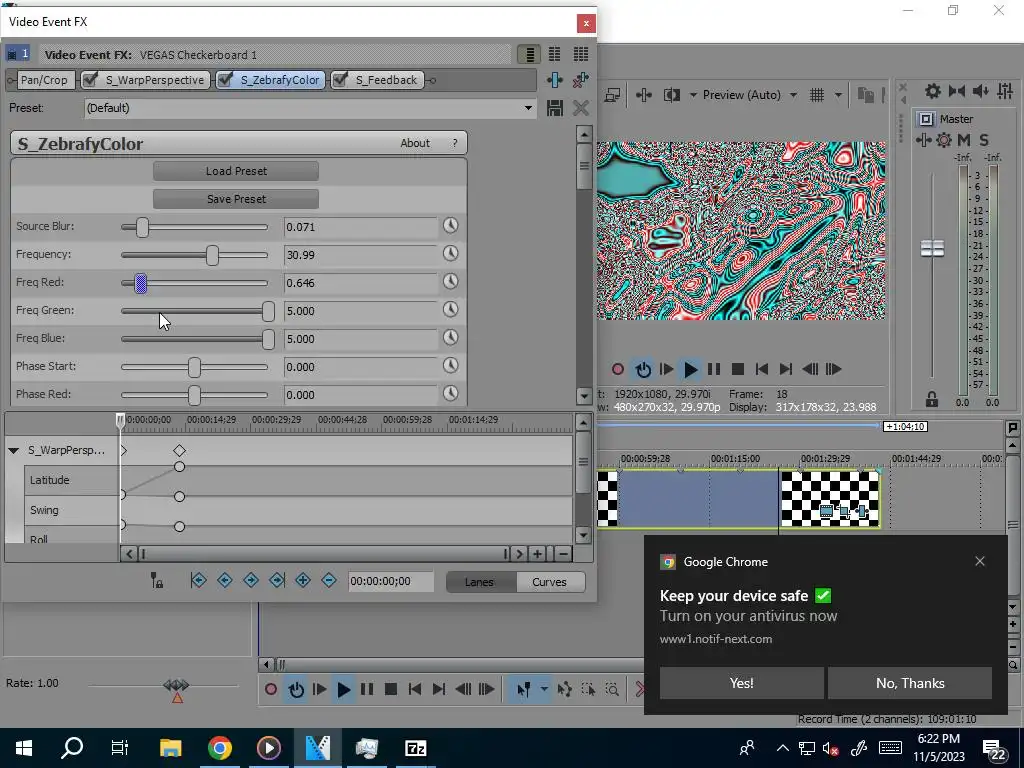Screen dimensions: 1024x768
Task: Toggle sync cursor lock icon in keyframe controls
Action: click(x=157, y=581)
